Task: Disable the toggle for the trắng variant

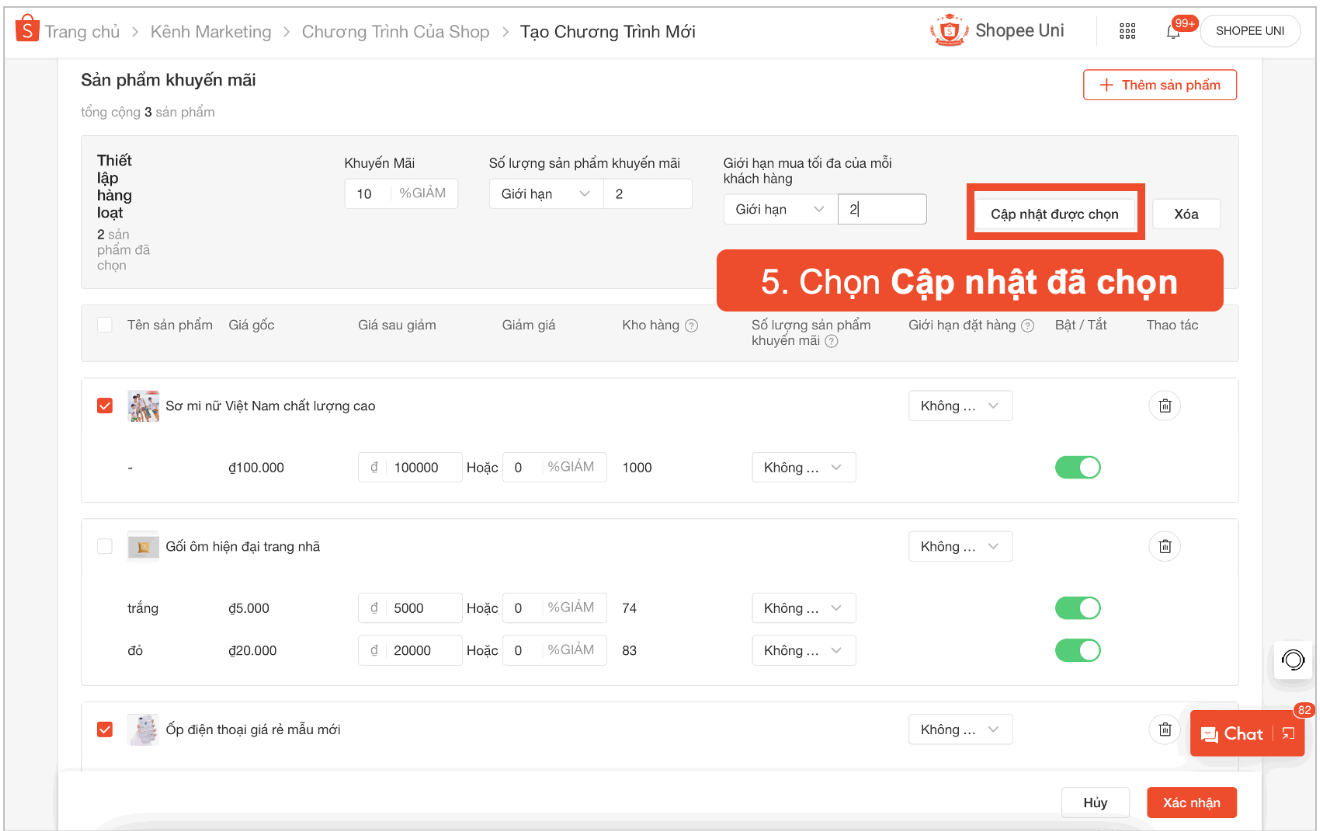Action: click(1077, 607)
